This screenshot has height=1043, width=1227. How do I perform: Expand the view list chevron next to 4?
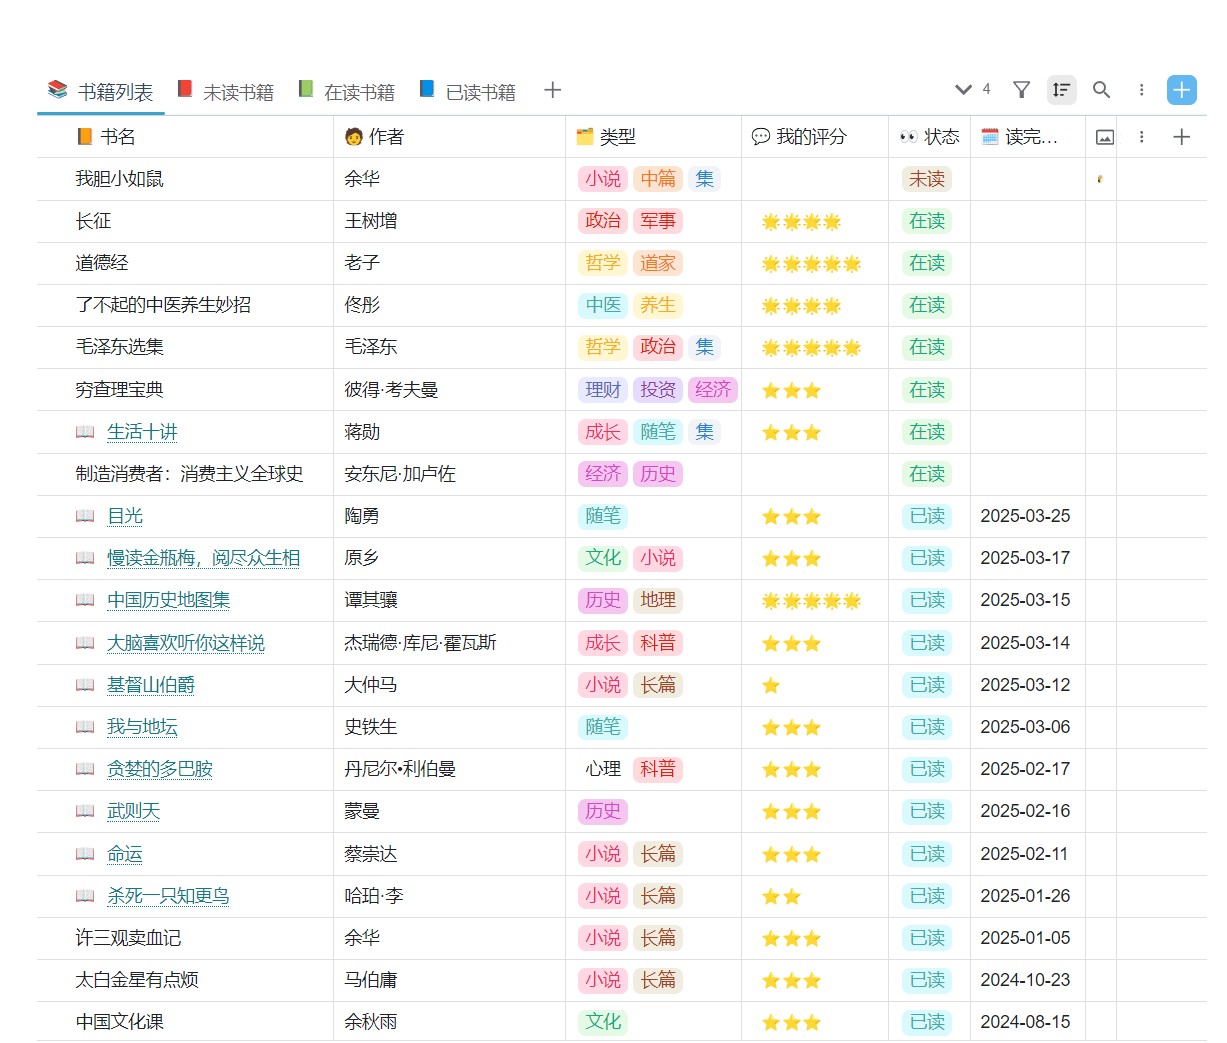[x=963, y=89]
